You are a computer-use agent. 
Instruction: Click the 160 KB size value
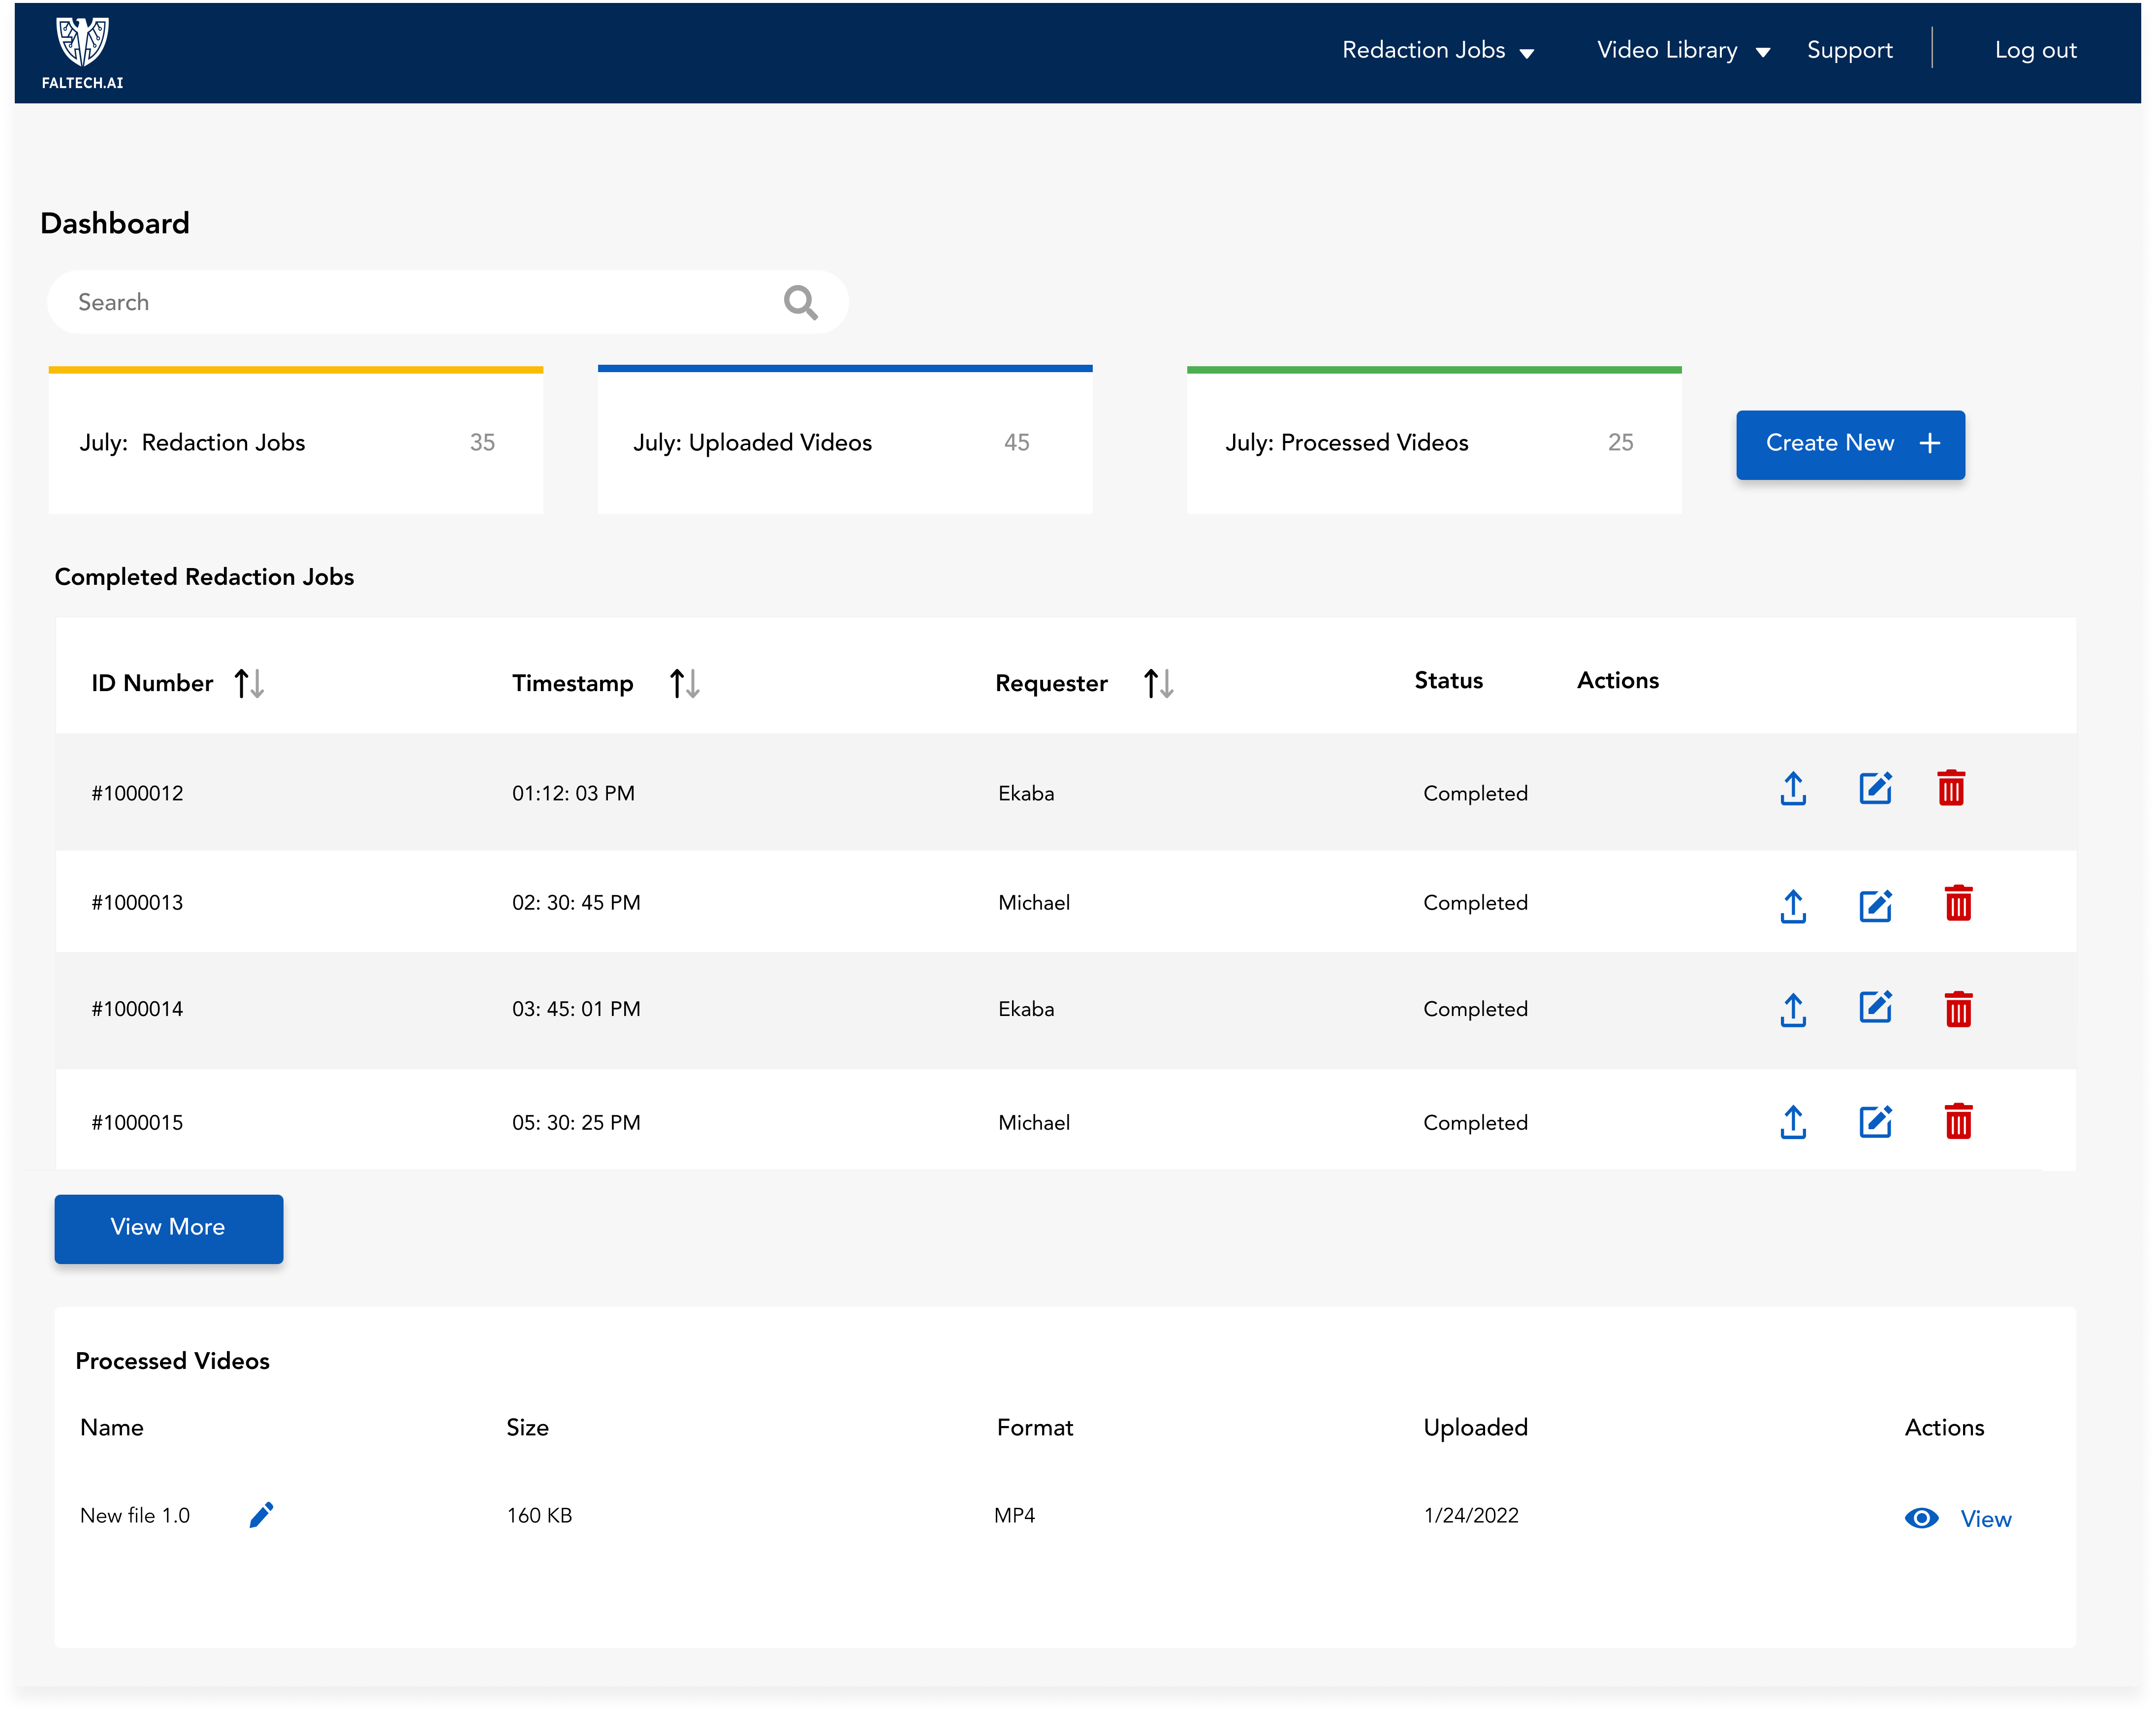[539, 1515]
